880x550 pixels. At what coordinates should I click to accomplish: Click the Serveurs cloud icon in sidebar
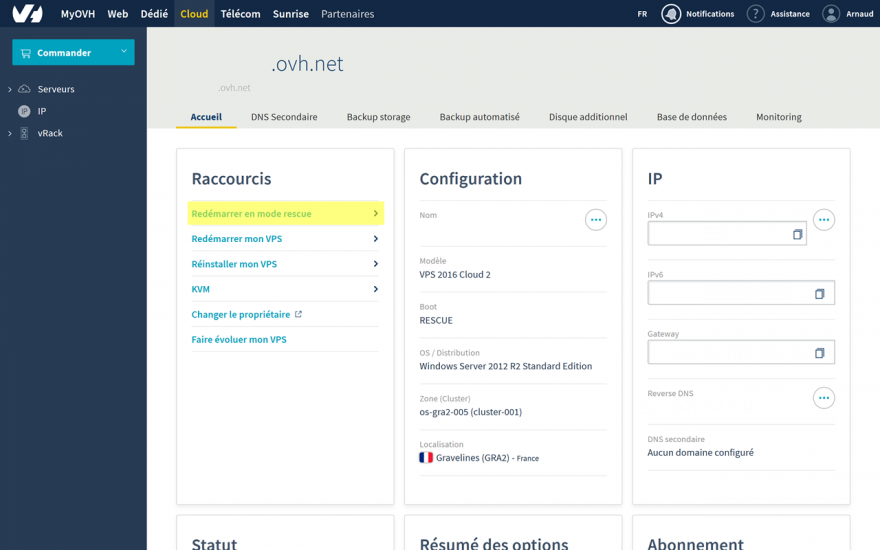(x=24, y=89)
